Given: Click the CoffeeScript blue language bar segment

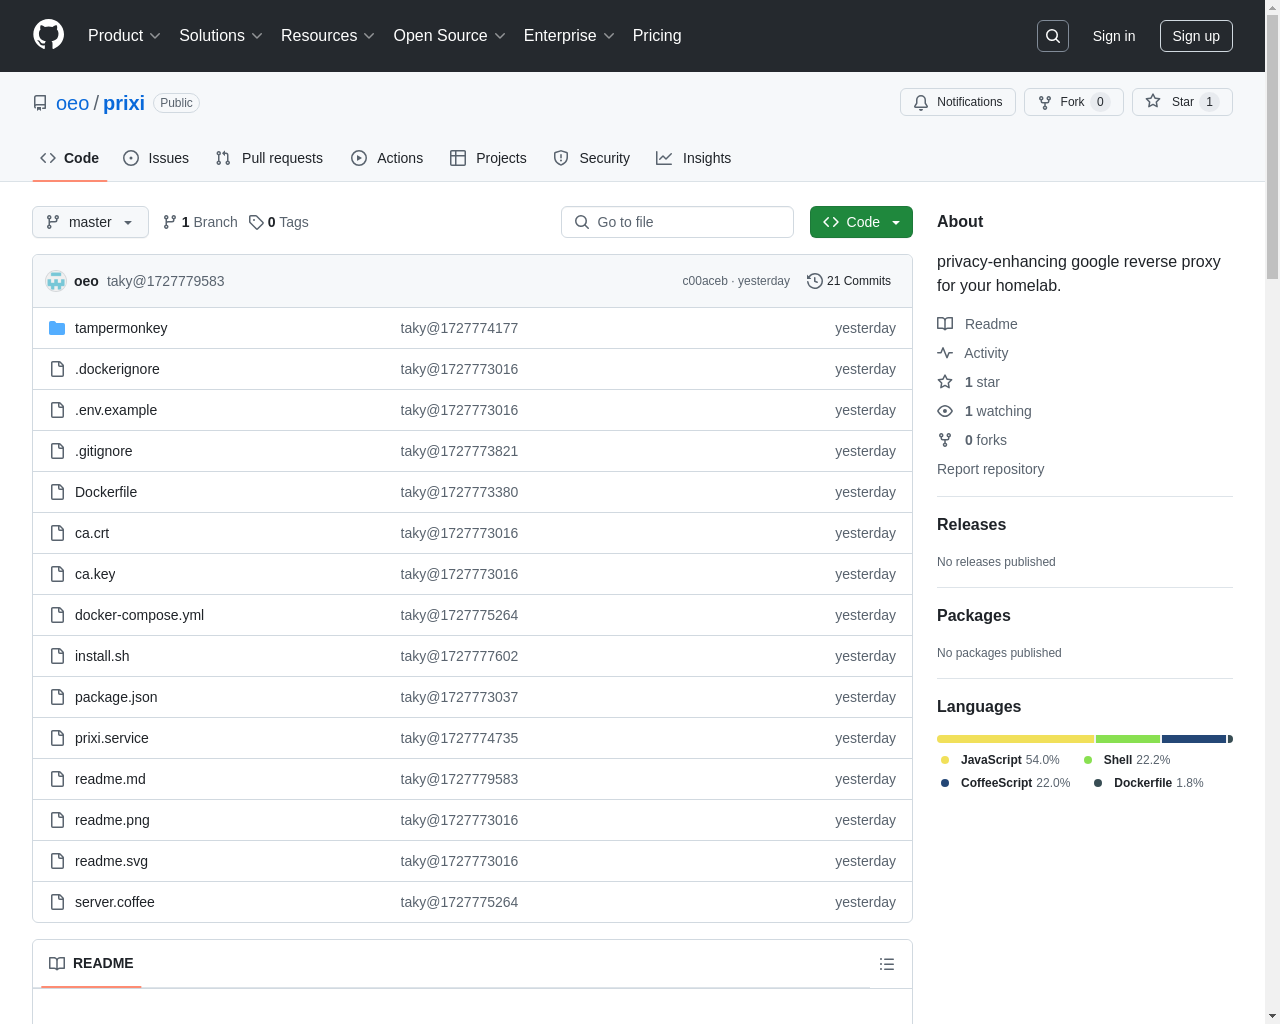Looking at the screenshot, I should point(1194,739).
